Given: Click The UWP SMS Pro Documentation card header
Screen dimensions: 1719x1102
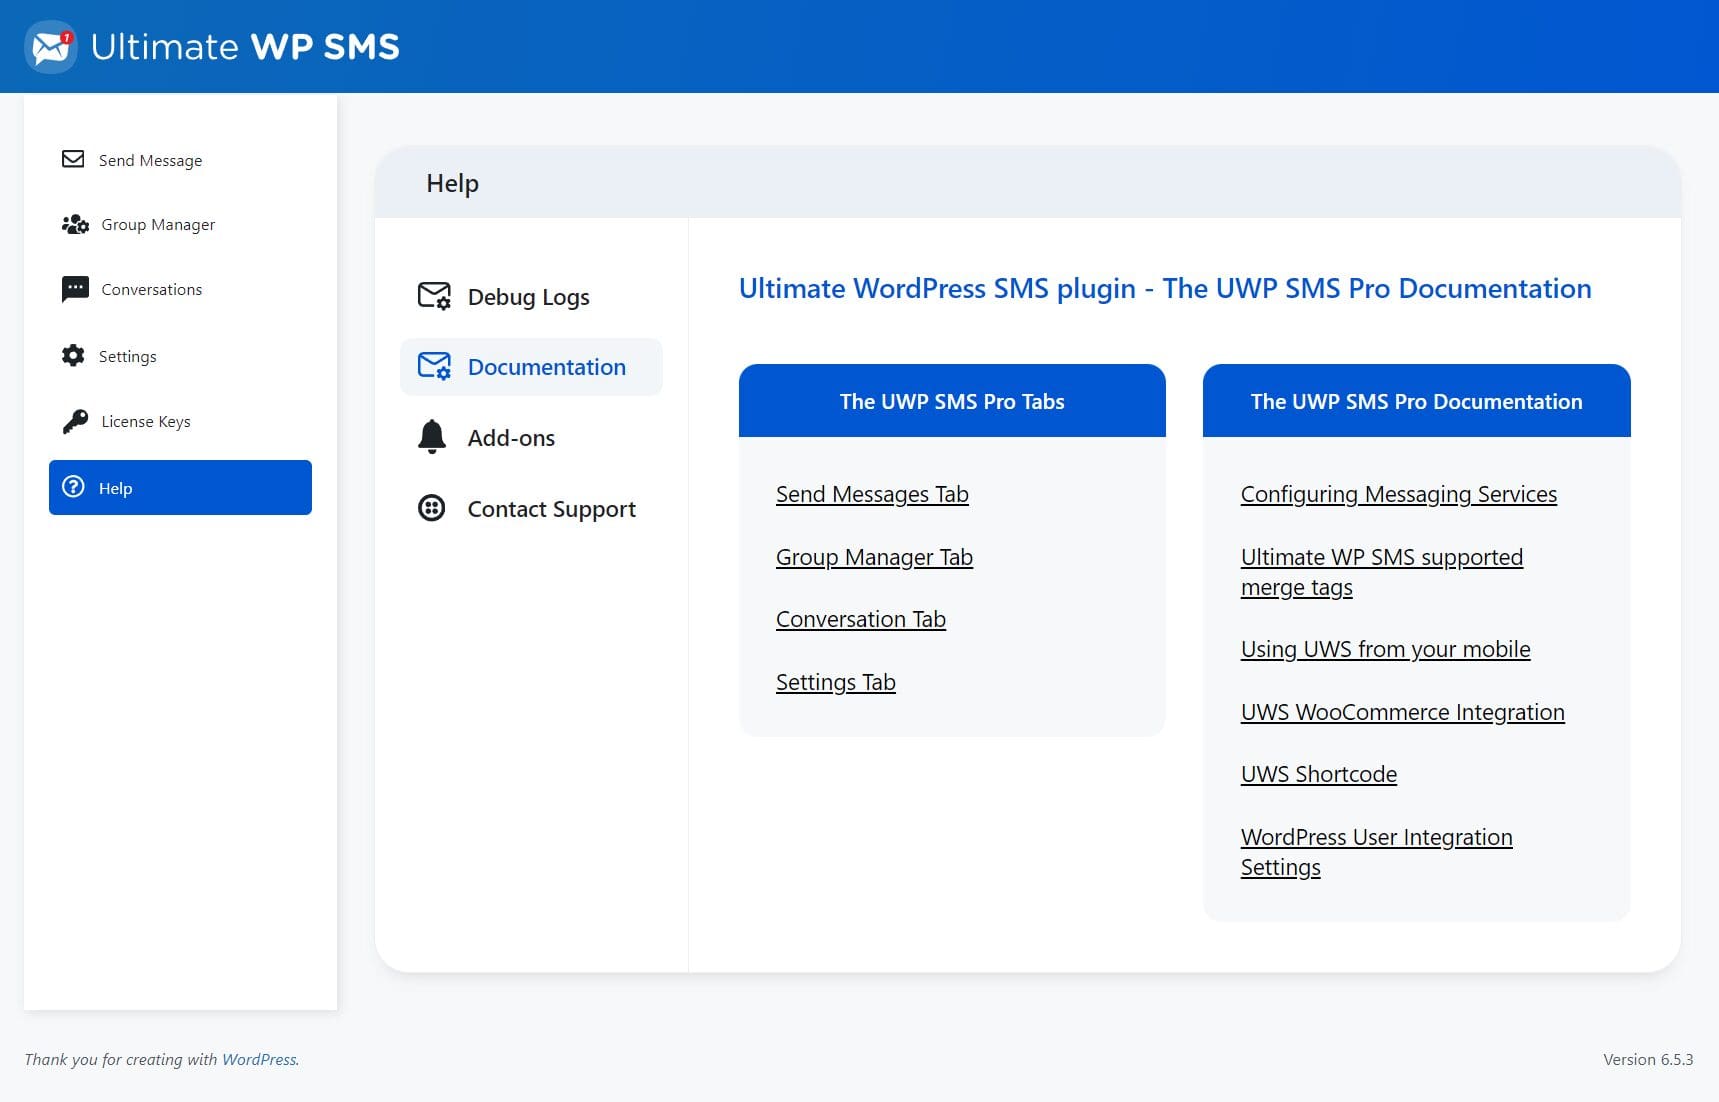Looking at the screenshot, I should click(1416, 401).
